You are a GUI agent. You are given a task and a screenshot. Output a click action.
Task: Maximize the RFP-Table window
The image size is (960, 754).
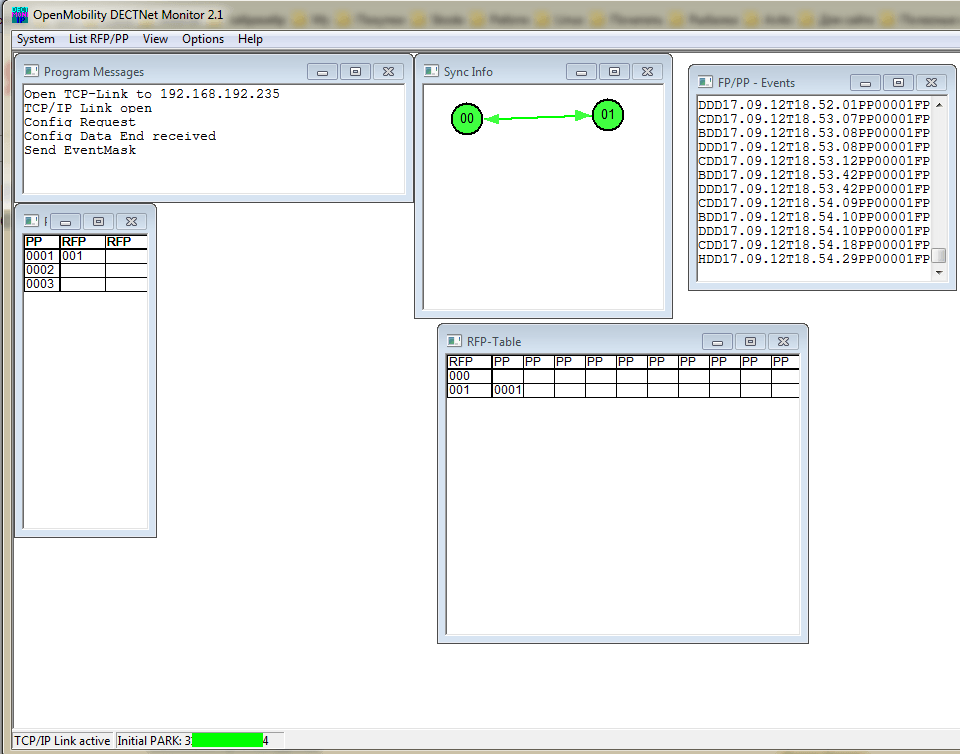[750, 342]
